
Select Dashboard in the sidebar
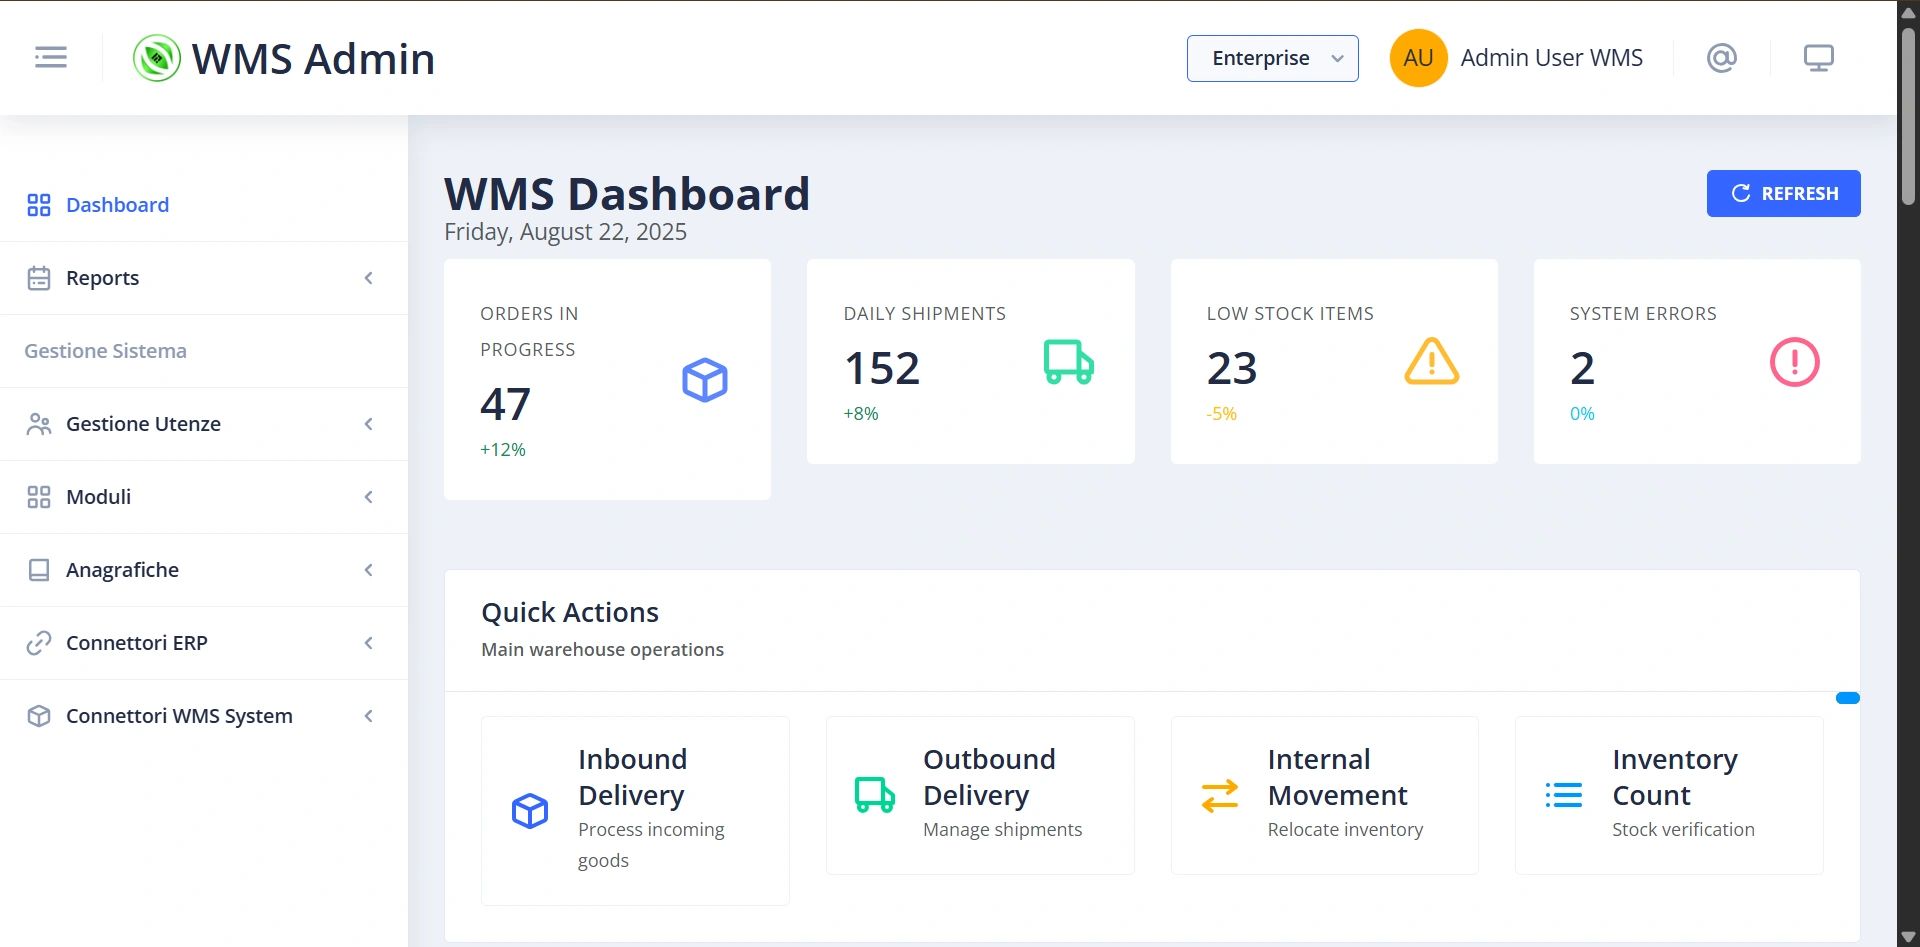pos(117,205)
